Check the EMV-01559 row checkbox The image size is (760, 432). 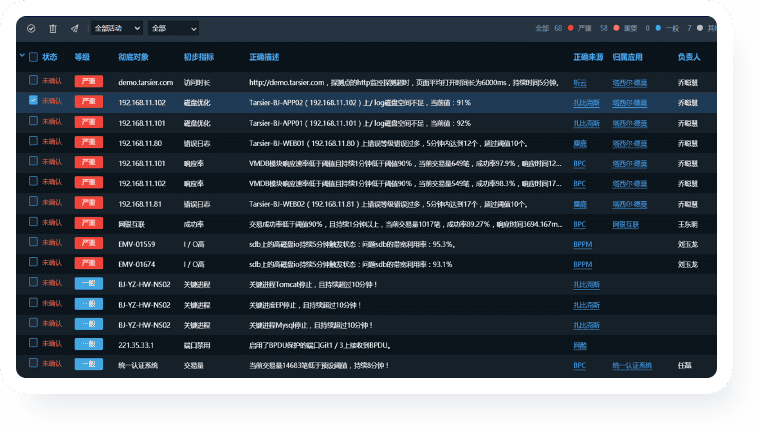pos(33,241)
